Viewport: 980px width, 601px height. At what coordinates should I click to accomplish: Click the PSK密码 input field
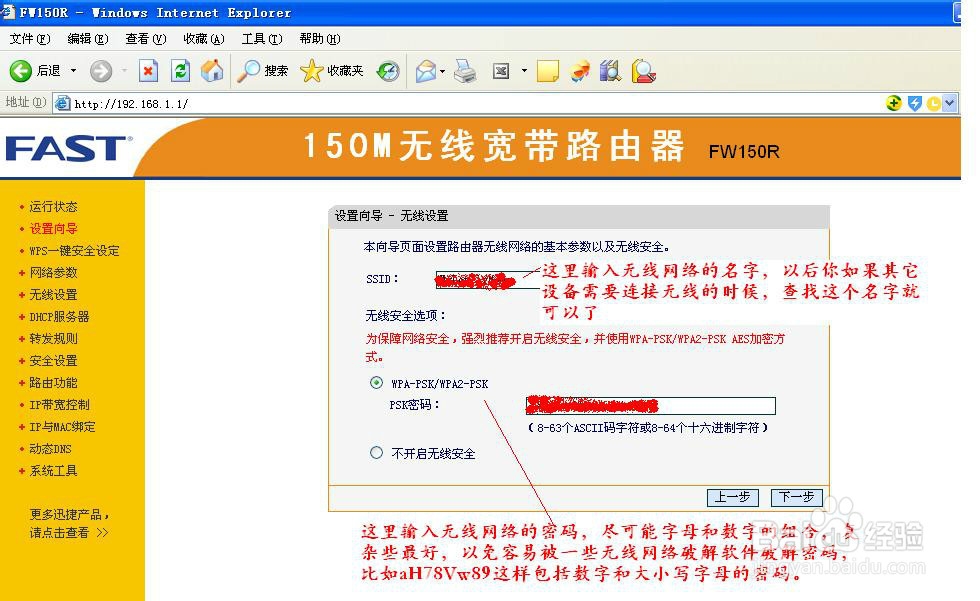tap(651, 405)
